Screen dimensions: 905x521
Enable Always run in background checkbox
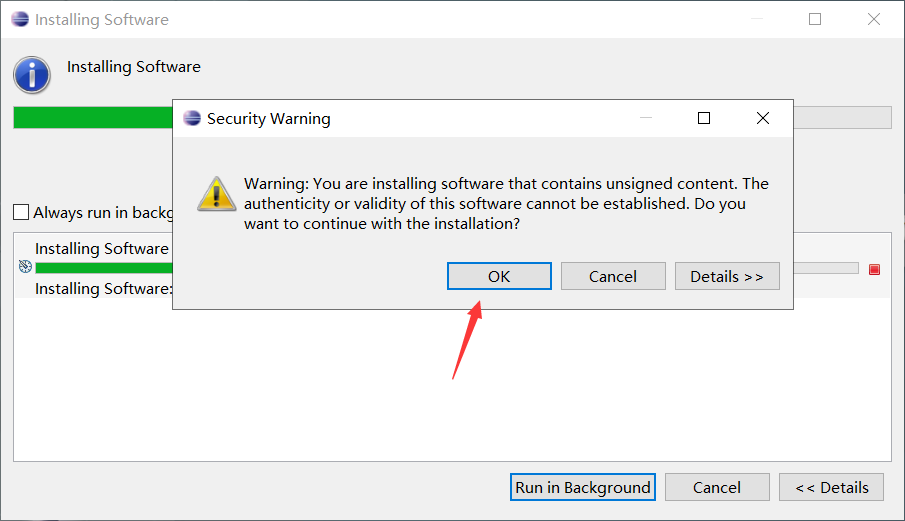click(x=21, y=212)
